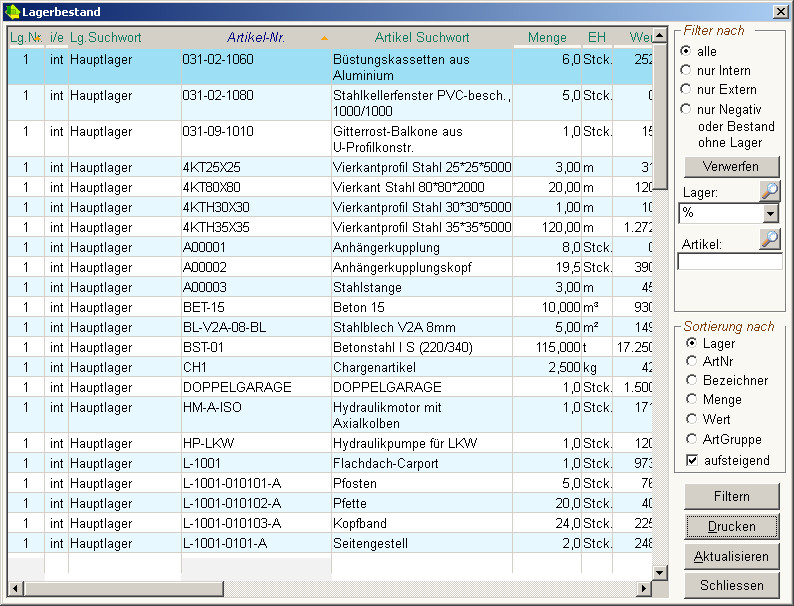Select 'Vierkant Stahl 80*80*2000' row
794x606 pixels.
[330, 187]
